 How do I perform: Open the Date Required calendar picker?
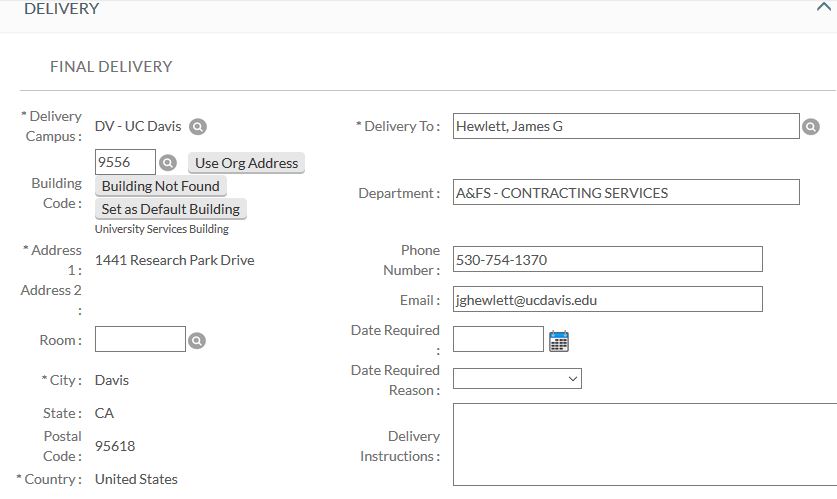point(558,342)
